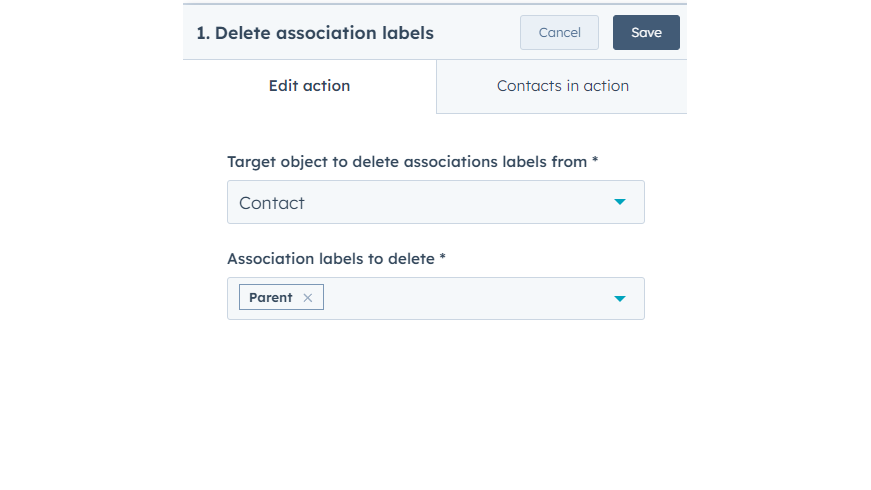Save the delete association labels action
871x490 pixels.
point(646,33)
